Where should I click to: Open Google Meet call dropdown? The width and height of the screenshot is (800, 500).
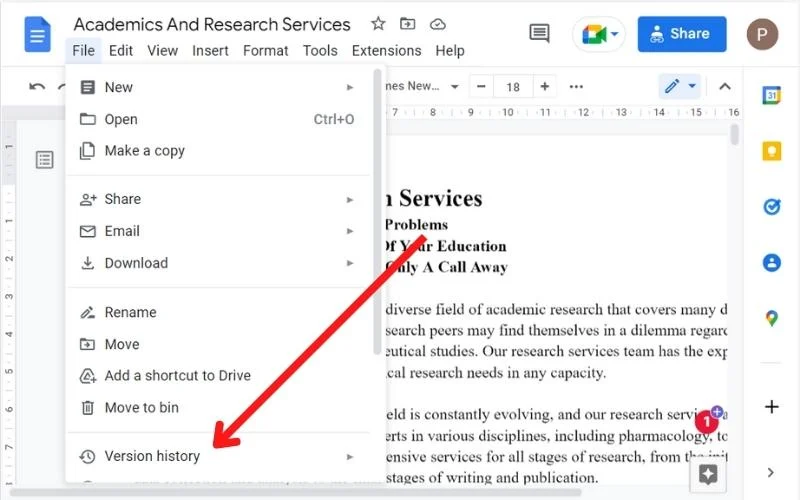(x=598, y=34)
